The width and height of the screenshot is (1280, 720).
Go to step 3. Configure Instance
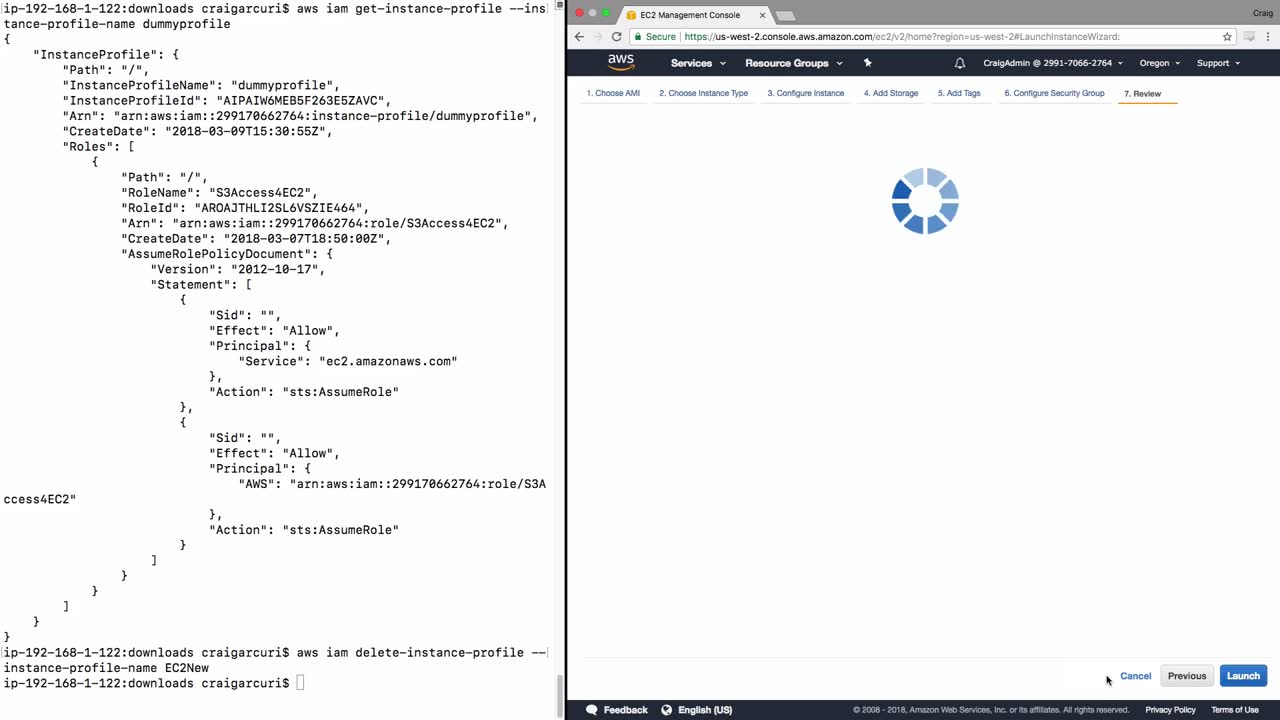806,93
